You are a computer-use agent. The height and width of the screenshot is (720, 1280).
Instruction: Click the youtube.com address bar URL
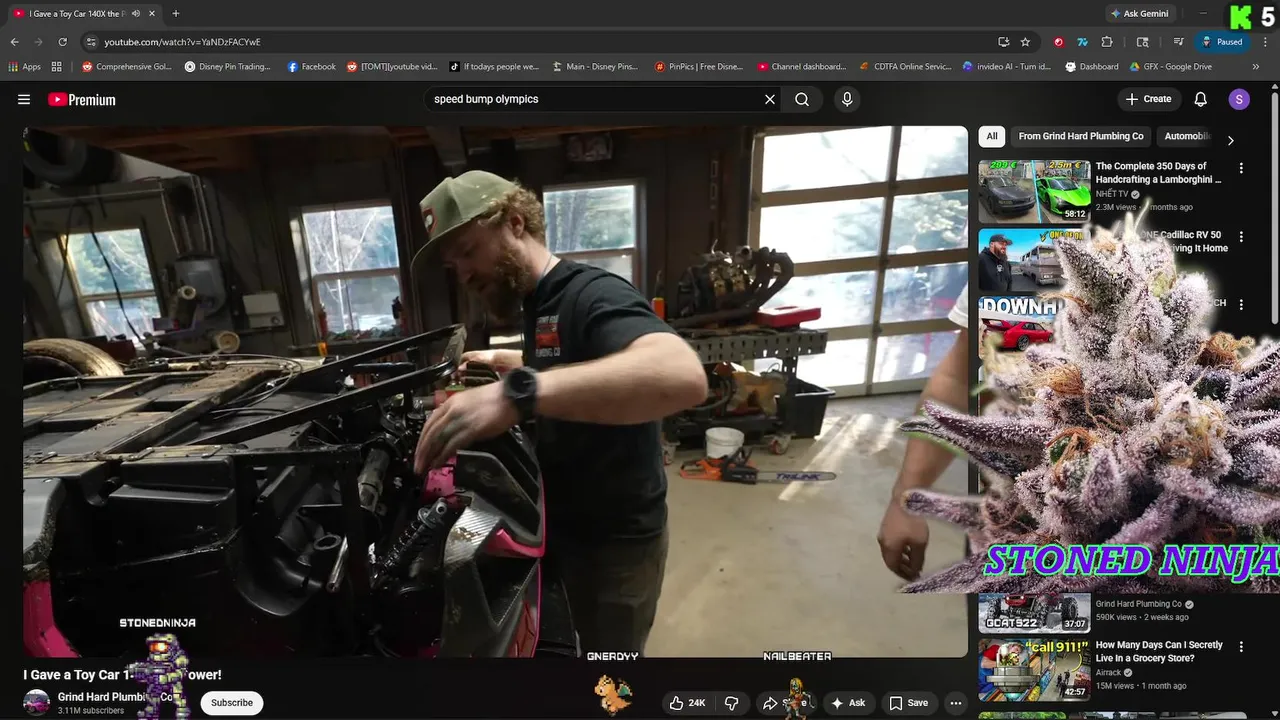point(183,42)
